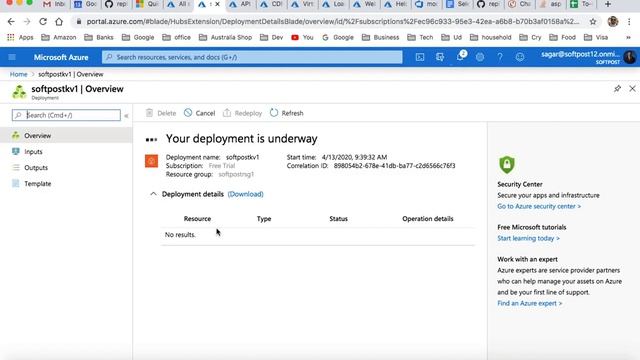Screen dimensions: 640x360
Task: Click Delete in the command bar
Action: pyautogui.click(x=161, y=113)
